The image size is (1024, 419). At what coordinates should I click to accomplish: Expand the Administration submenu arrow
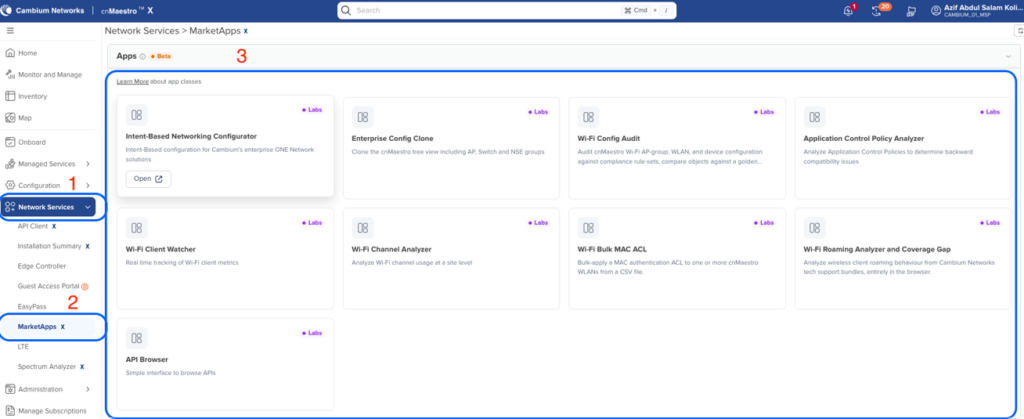(x=88, y=389)
